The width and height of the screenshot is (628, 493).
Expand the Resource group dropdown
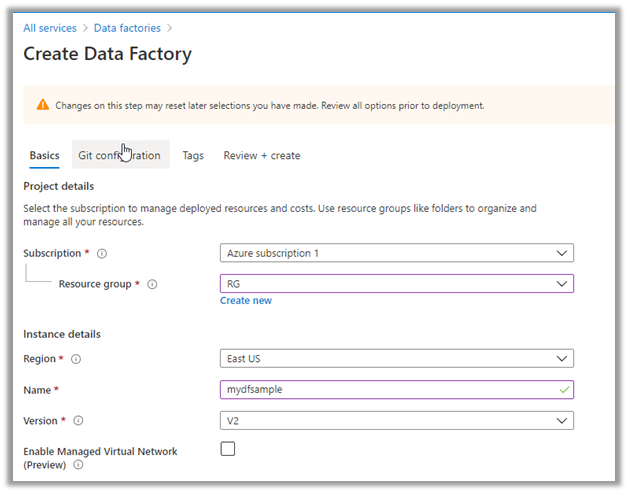click(x=396, y=284)
